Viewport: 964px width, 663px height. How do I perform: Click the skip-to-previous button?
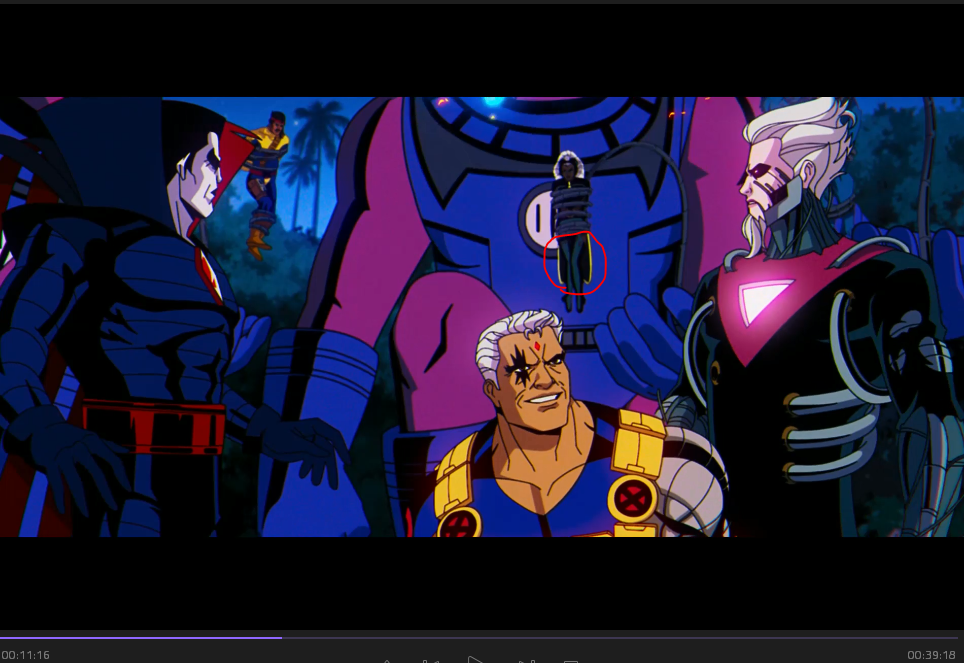point(431,660)
